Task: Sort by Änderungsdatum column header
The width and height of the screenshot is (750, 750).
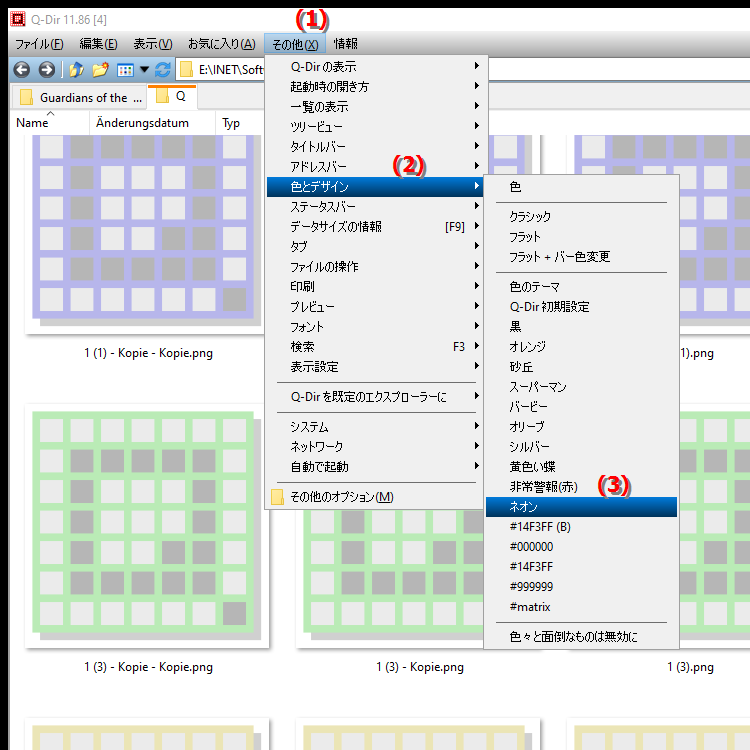Action: click(x=152, y=123)
